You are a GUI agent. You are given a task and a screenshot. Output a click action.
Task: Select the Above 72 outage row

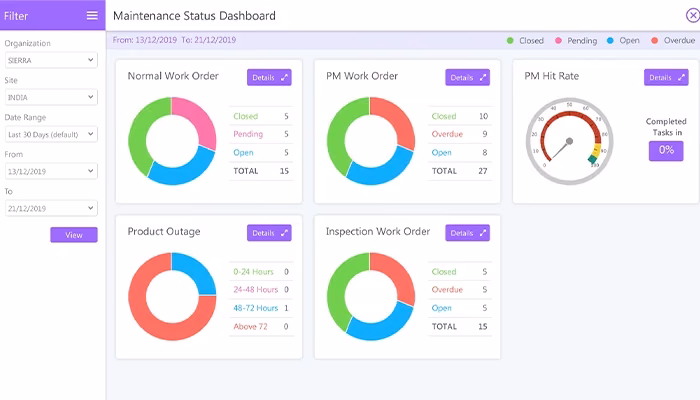(x=261, y=326)
